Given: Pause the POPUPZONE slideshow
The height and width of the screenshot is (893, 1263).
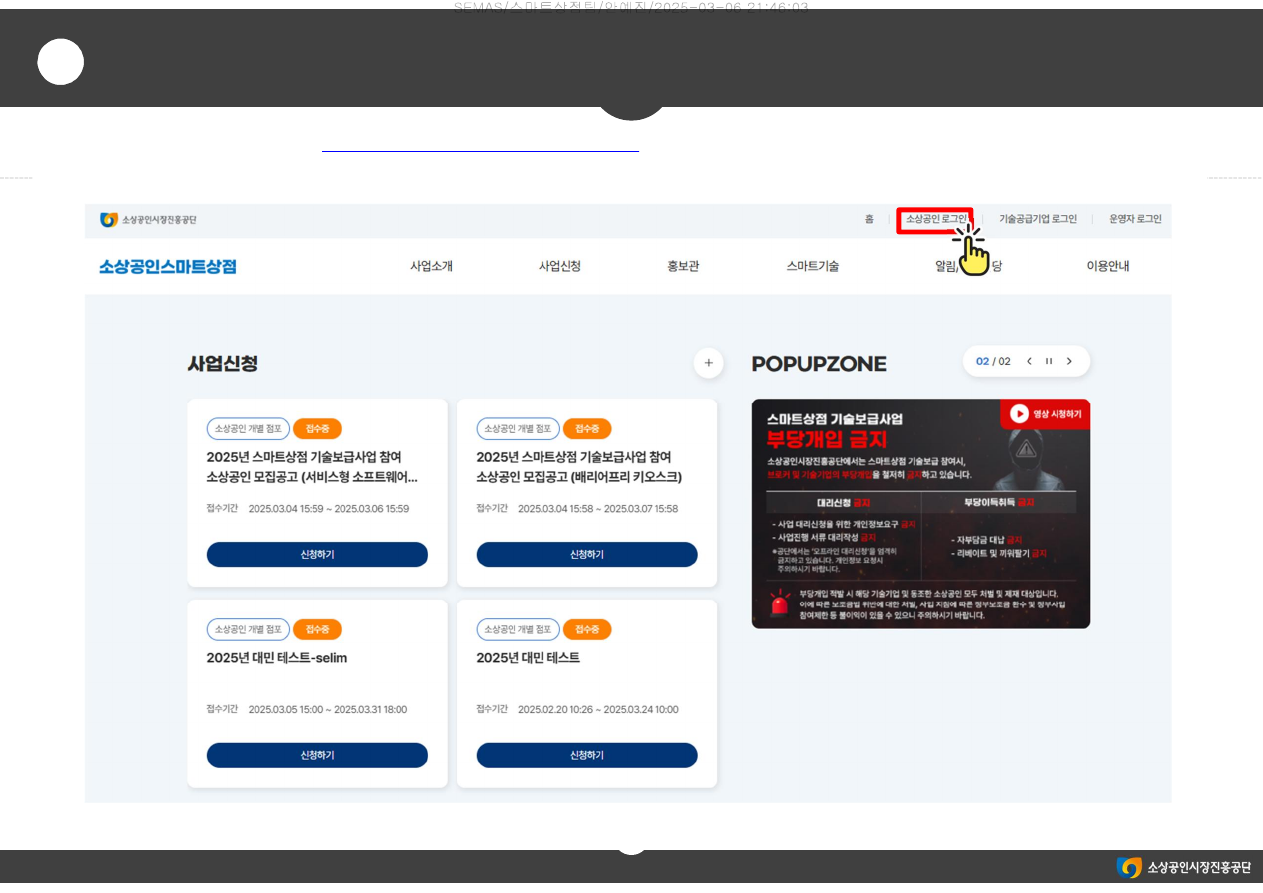Looking at the screenshot, I should pos(1049,362).
